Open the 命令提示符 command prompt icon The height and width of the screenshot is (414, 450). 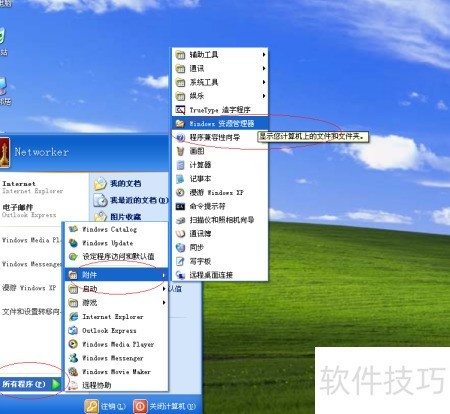180,206
